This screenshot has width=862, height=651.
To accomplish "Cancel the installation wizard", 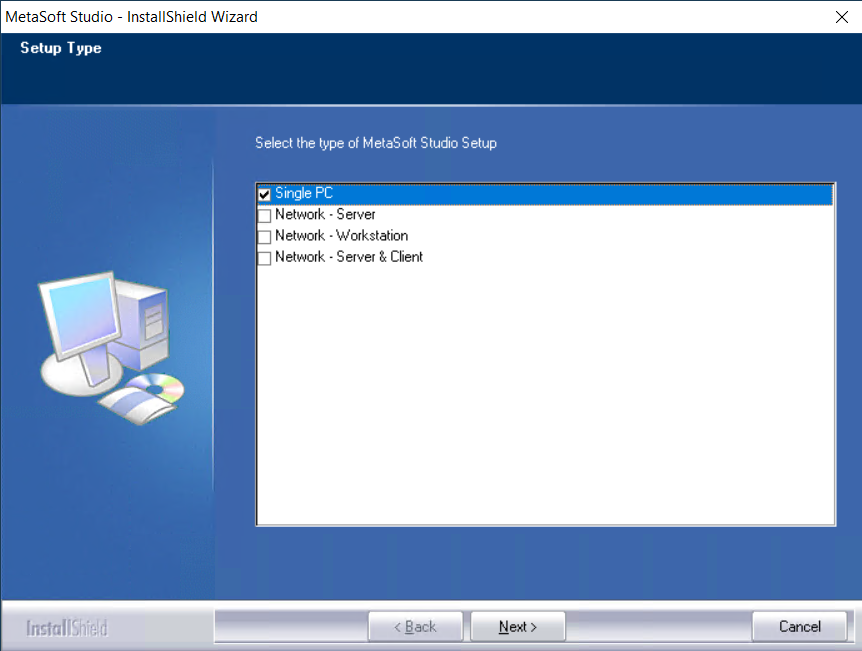I will coord(799,626).
